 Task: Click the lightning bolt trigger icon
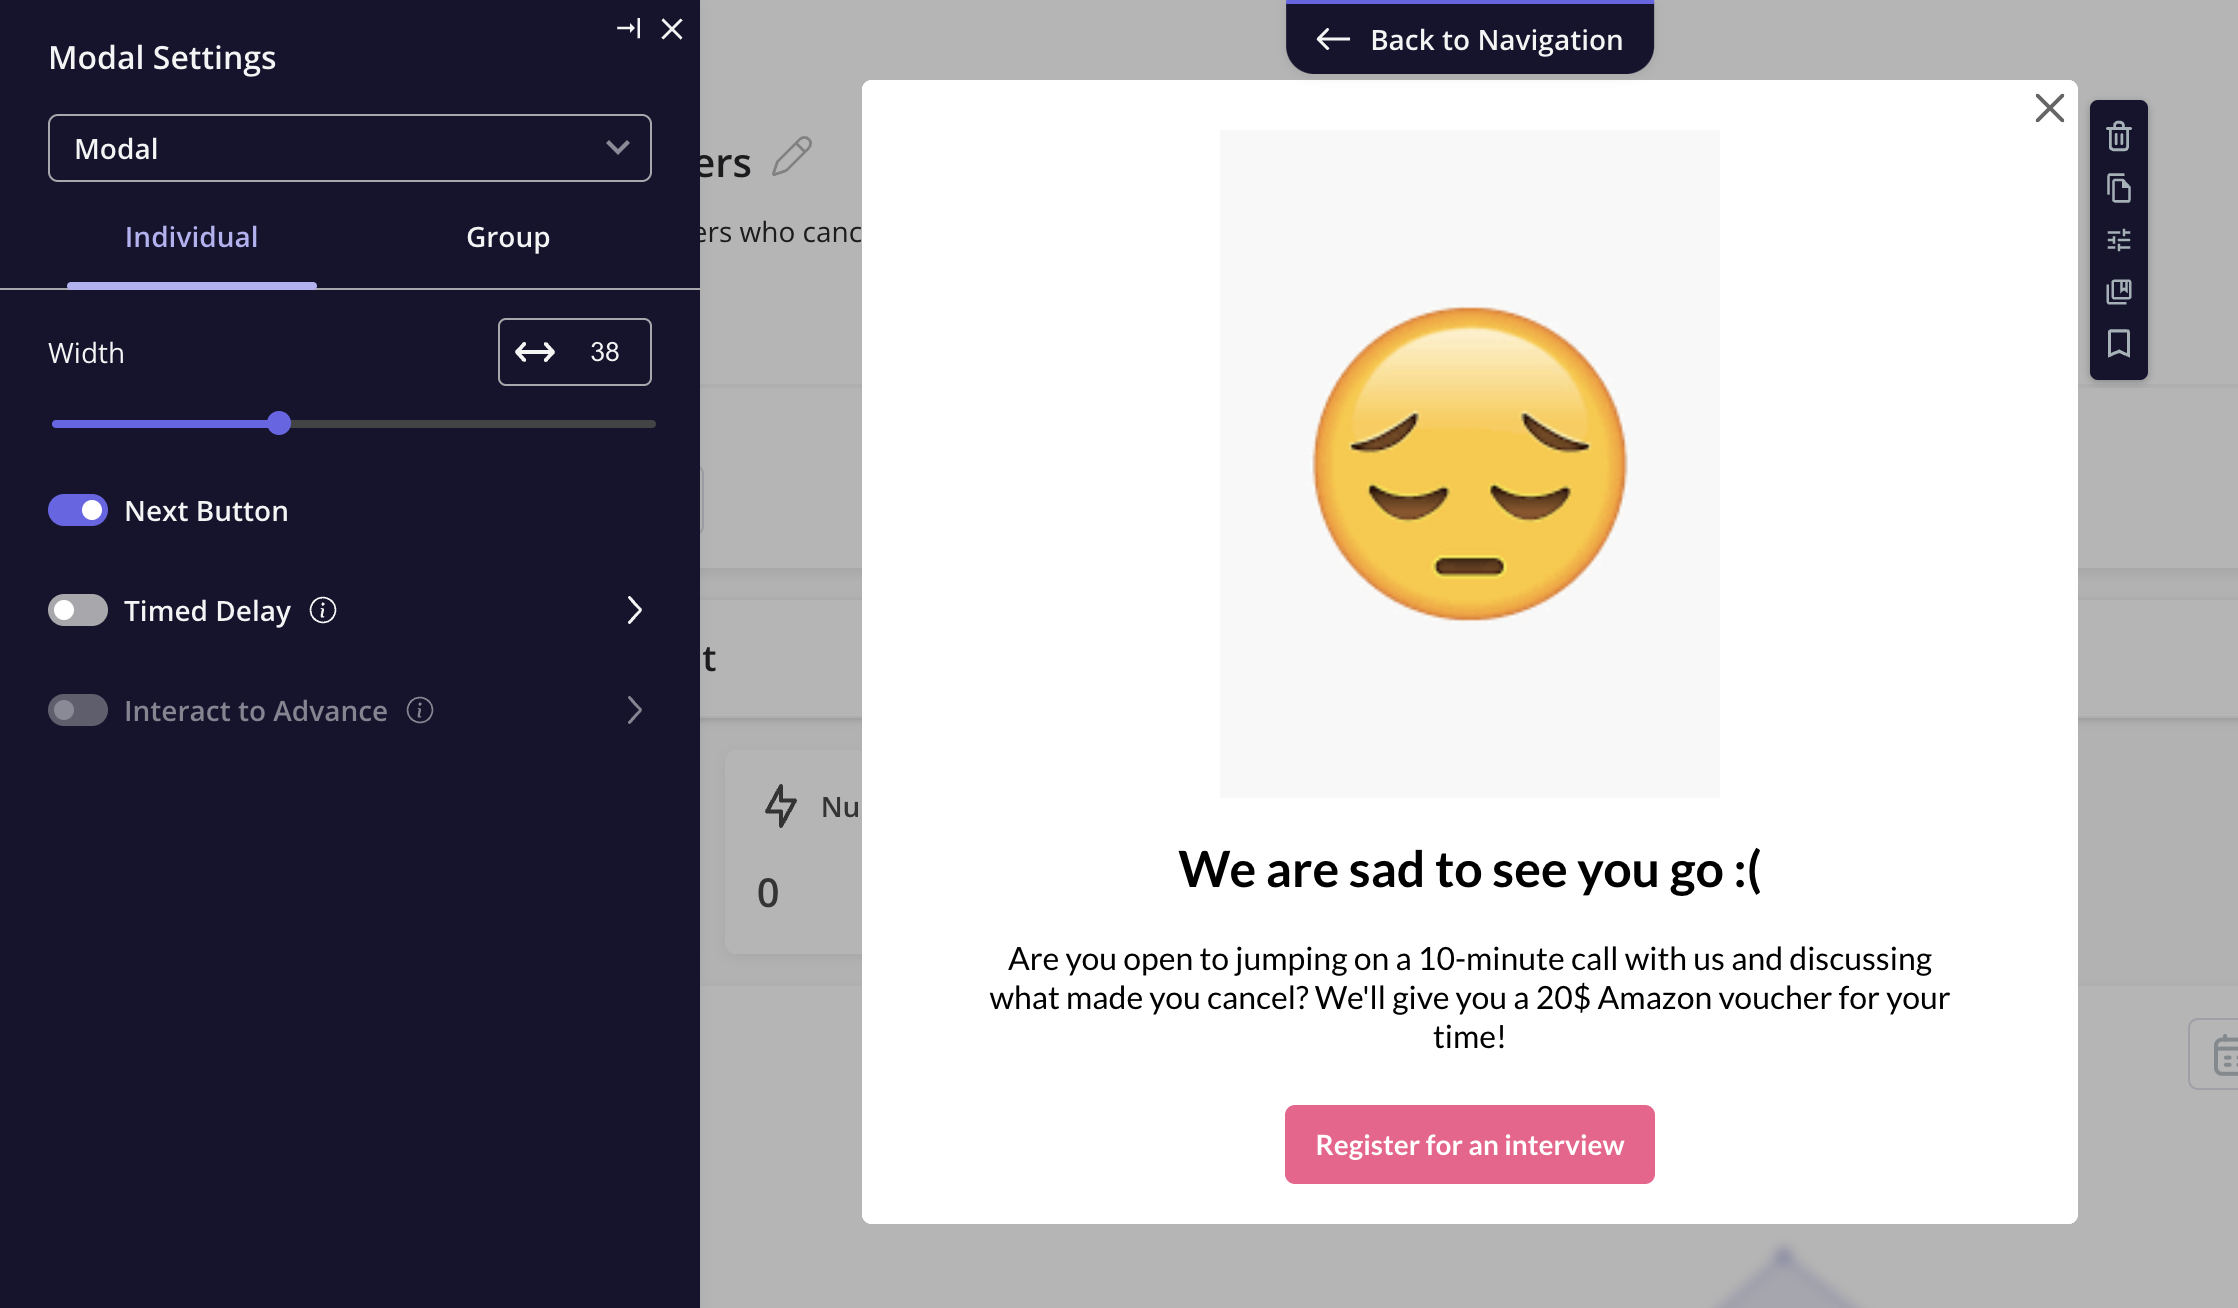781,805
